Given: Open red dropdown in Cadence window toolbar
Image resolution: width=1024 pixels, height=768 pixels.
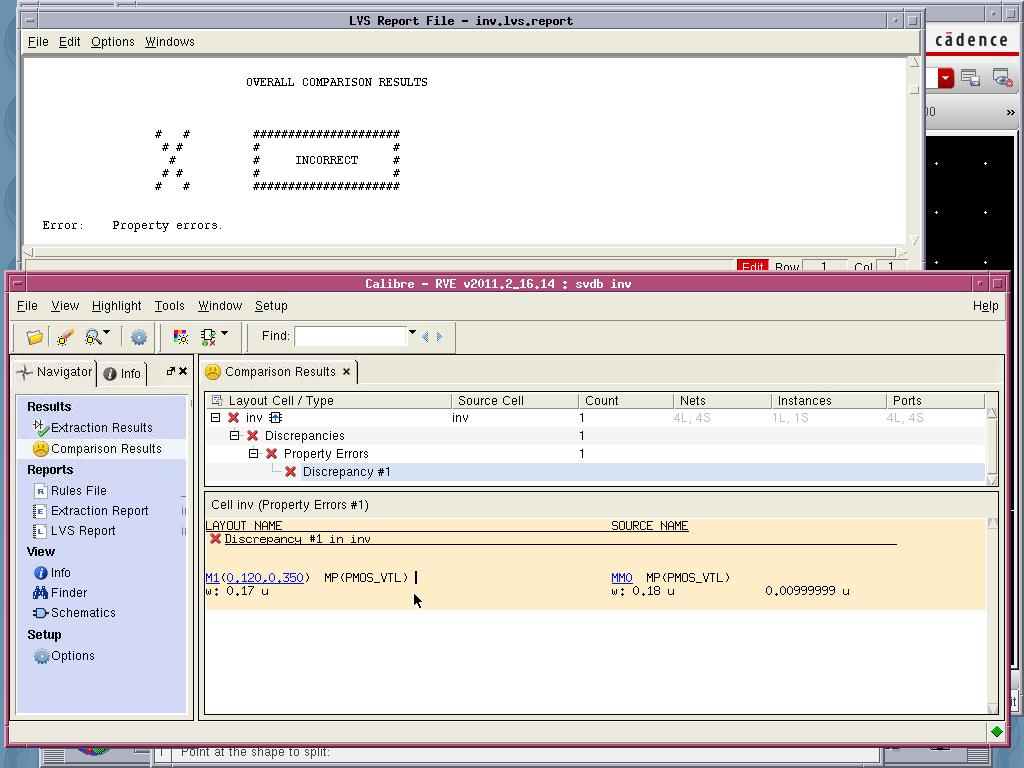Looking at the screenshot, I should tap(946, 78).
